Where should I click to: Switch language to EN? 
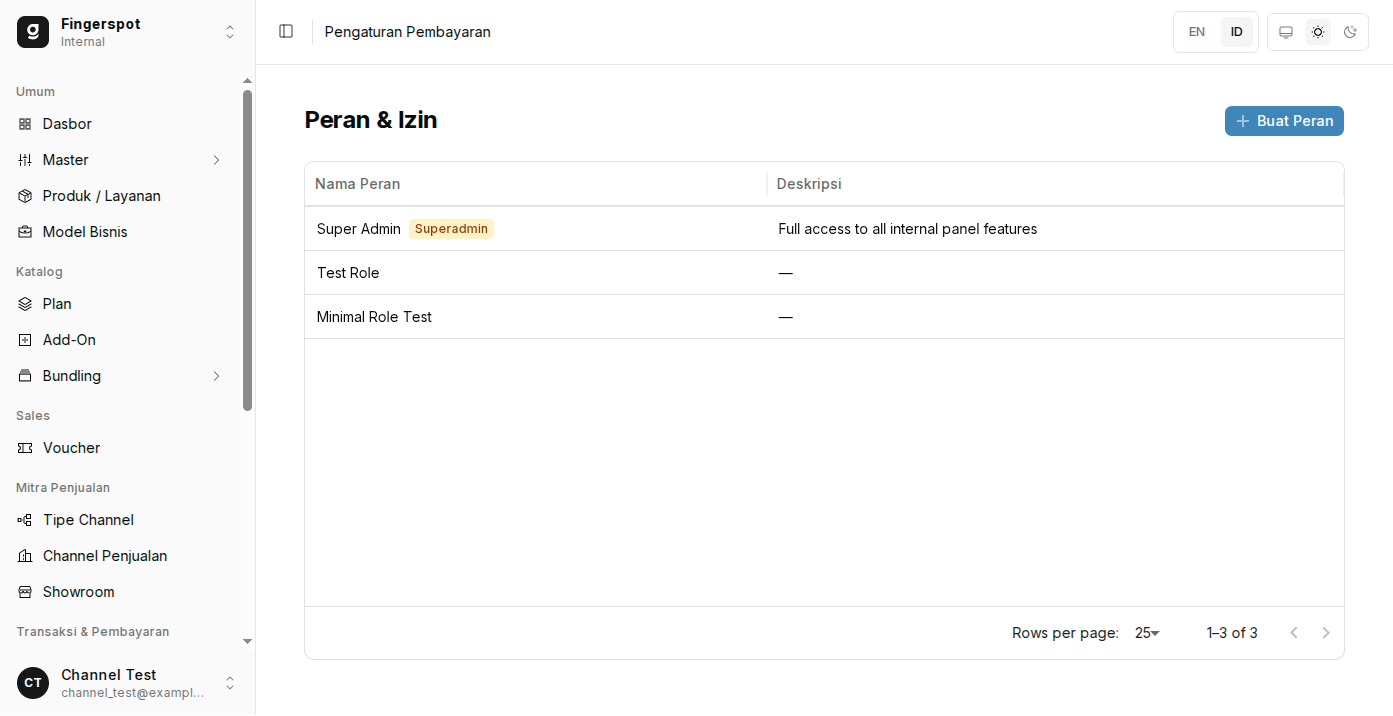coord(1197,32)
